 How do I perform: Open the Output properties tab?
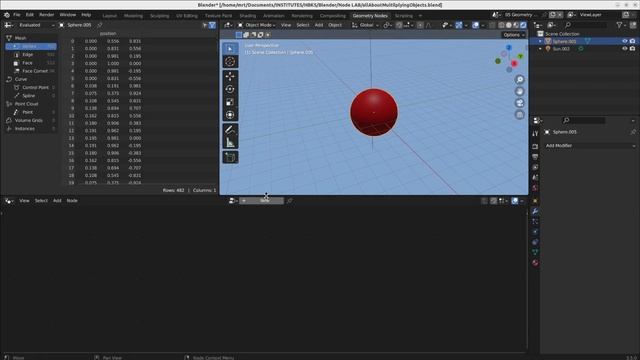pos(535,157)
